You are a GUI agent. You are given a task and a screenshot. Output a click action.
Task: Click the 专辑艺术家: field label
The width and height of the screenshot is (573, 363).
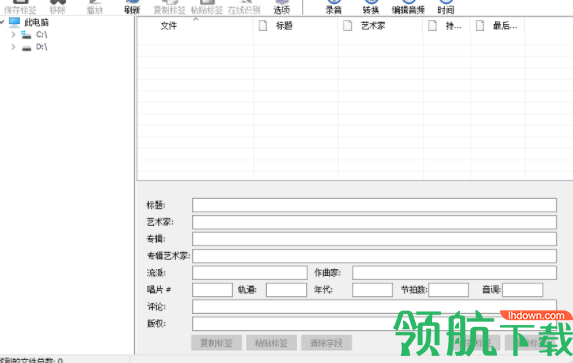pyautogui.click(x=168, y=256)
